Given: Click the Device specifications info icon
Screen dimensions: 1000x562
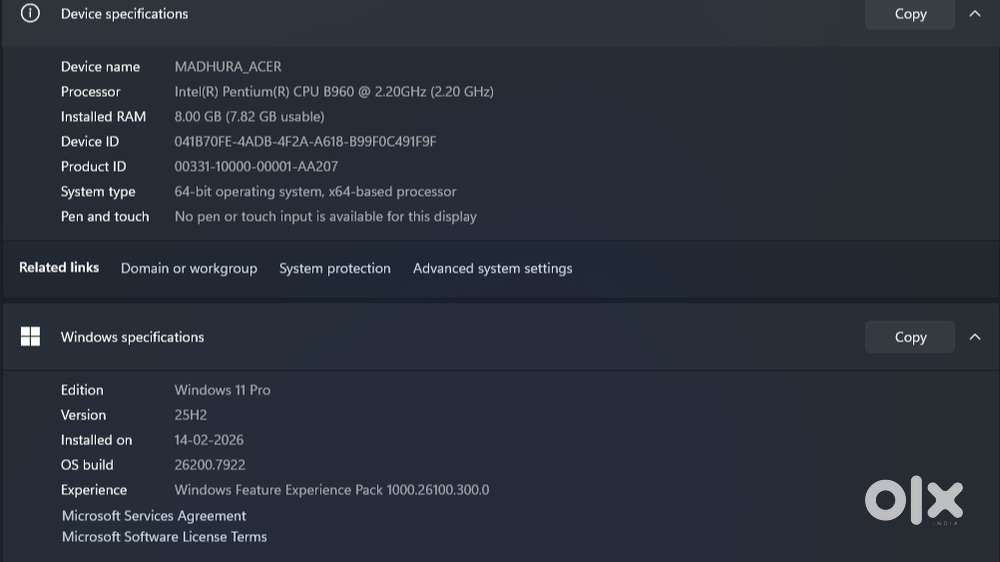Looking at the screenshot, I should [x=30, y=13].
